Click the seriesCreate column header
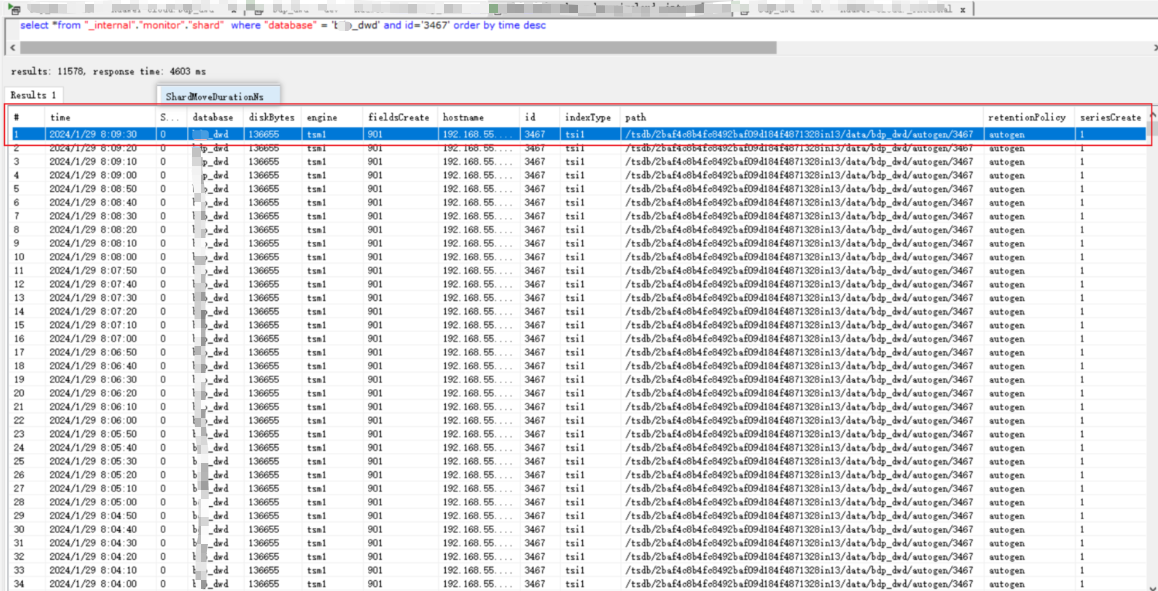The image size is (1158, 591). [x=1111, y=117]
